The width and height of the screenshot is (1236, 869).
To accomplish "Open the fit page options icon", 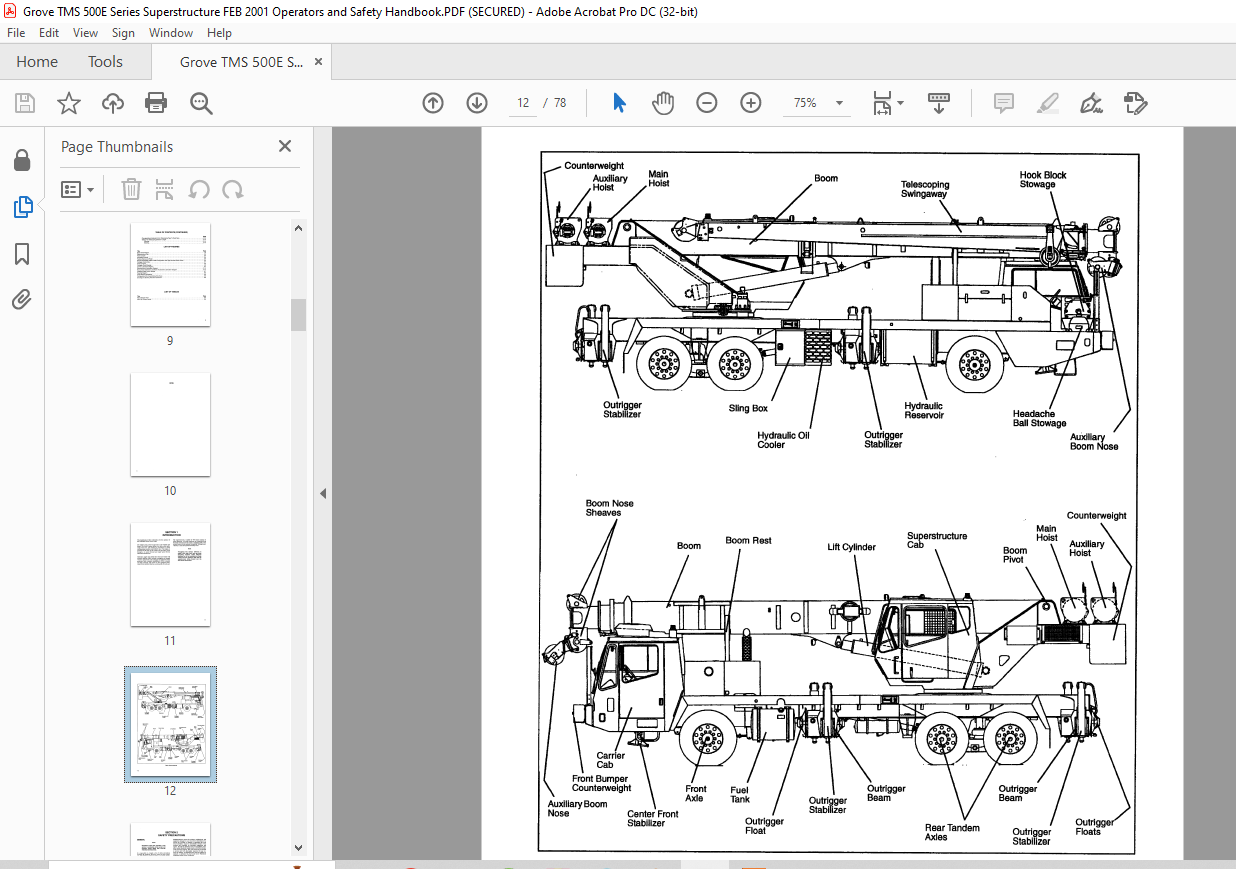I will (882, 103).
